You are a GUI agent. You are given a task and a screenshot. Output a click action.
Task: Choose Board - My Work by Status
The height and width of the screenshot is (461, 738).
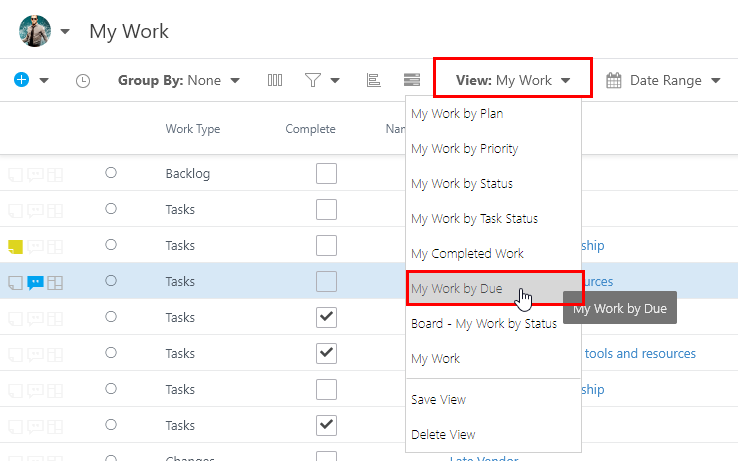point(493,324)
